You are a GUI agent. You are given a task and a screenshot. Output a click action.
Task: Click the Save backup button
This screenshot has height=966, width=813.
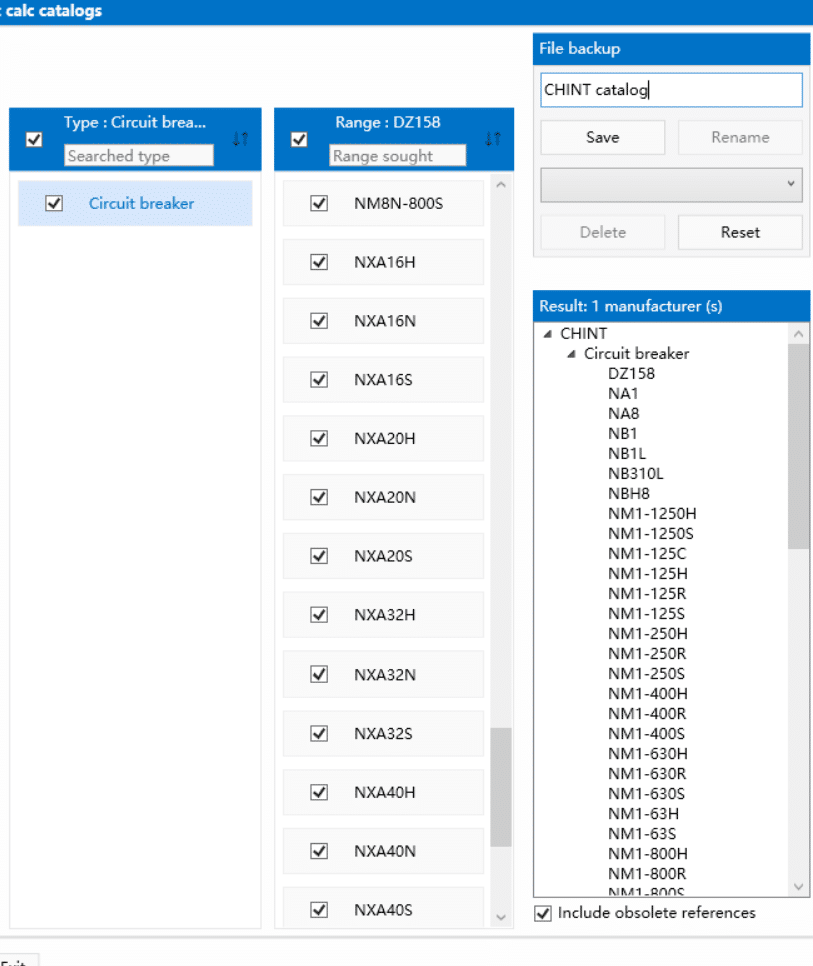(x=602, y=137)
